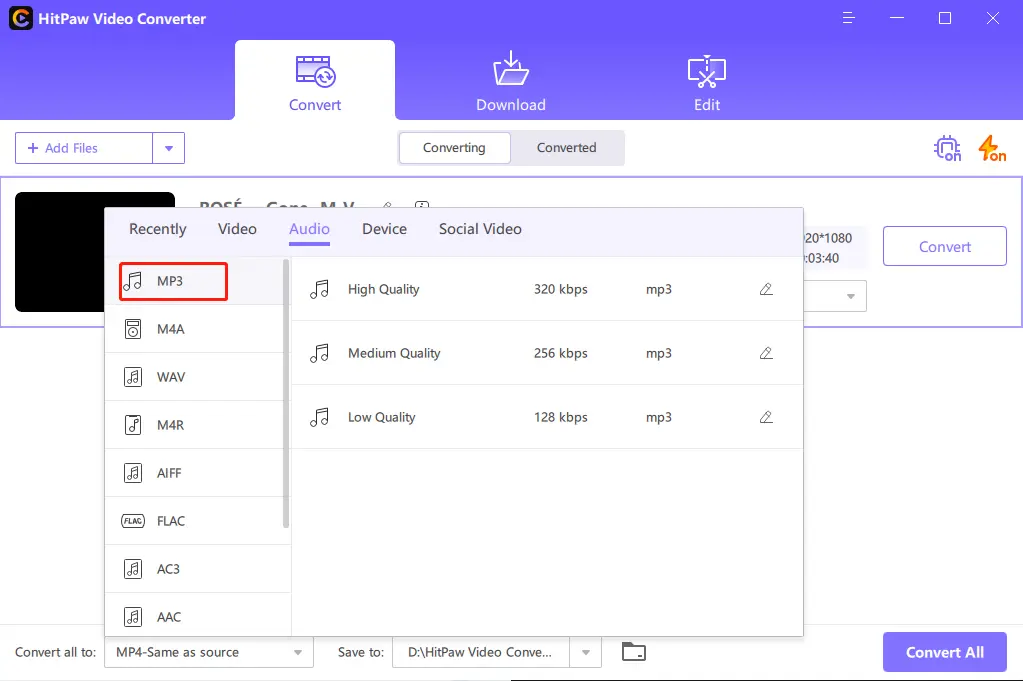The width and height of the screenshot is (1023, 681).
Task: Show the Converted list tab
Action: coord(566,148)
